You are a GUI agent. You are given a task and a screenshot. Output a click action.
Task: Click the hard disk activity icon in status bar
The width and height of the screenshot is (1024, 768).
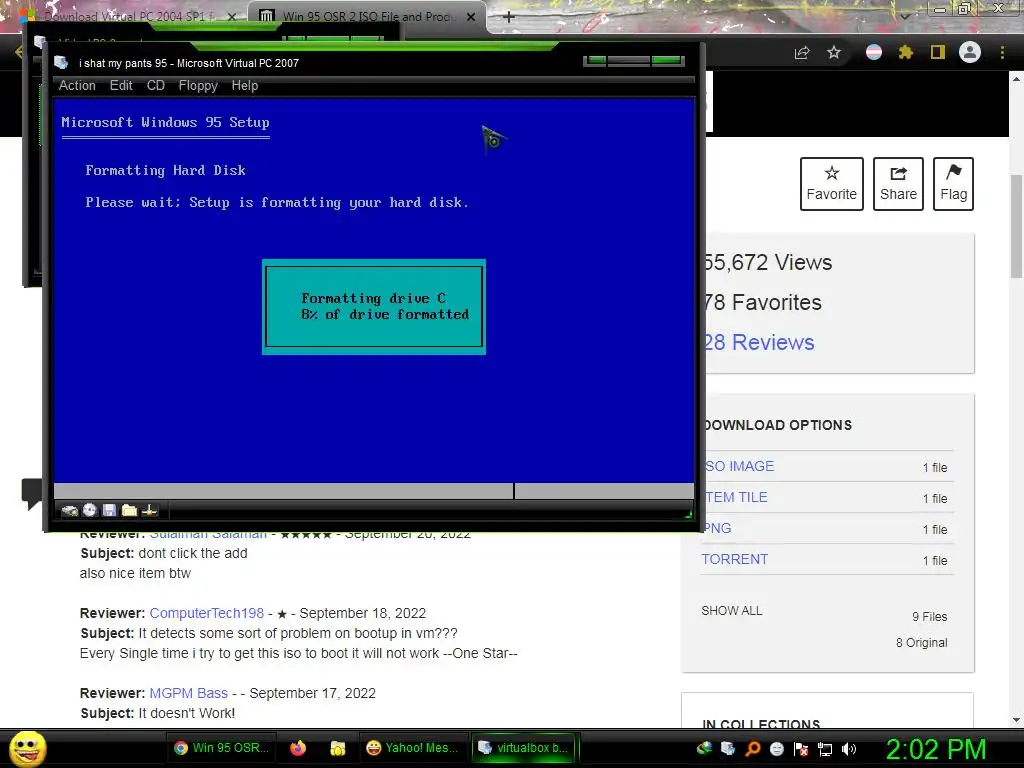(69, 511)
